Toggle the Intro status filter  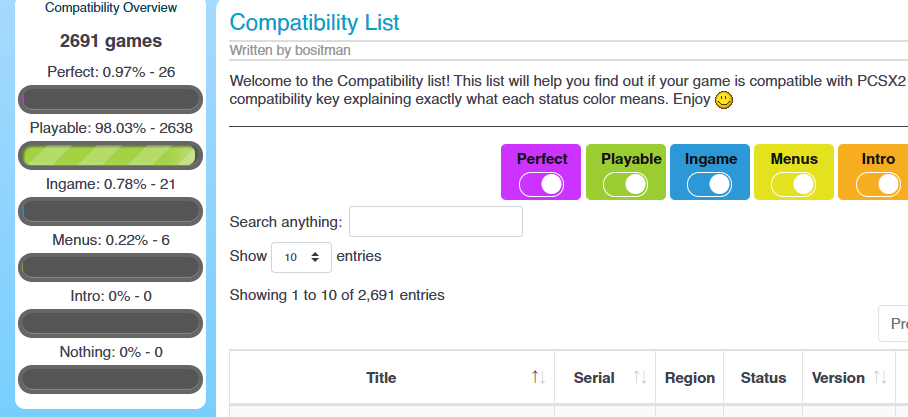tap(878, 184)
